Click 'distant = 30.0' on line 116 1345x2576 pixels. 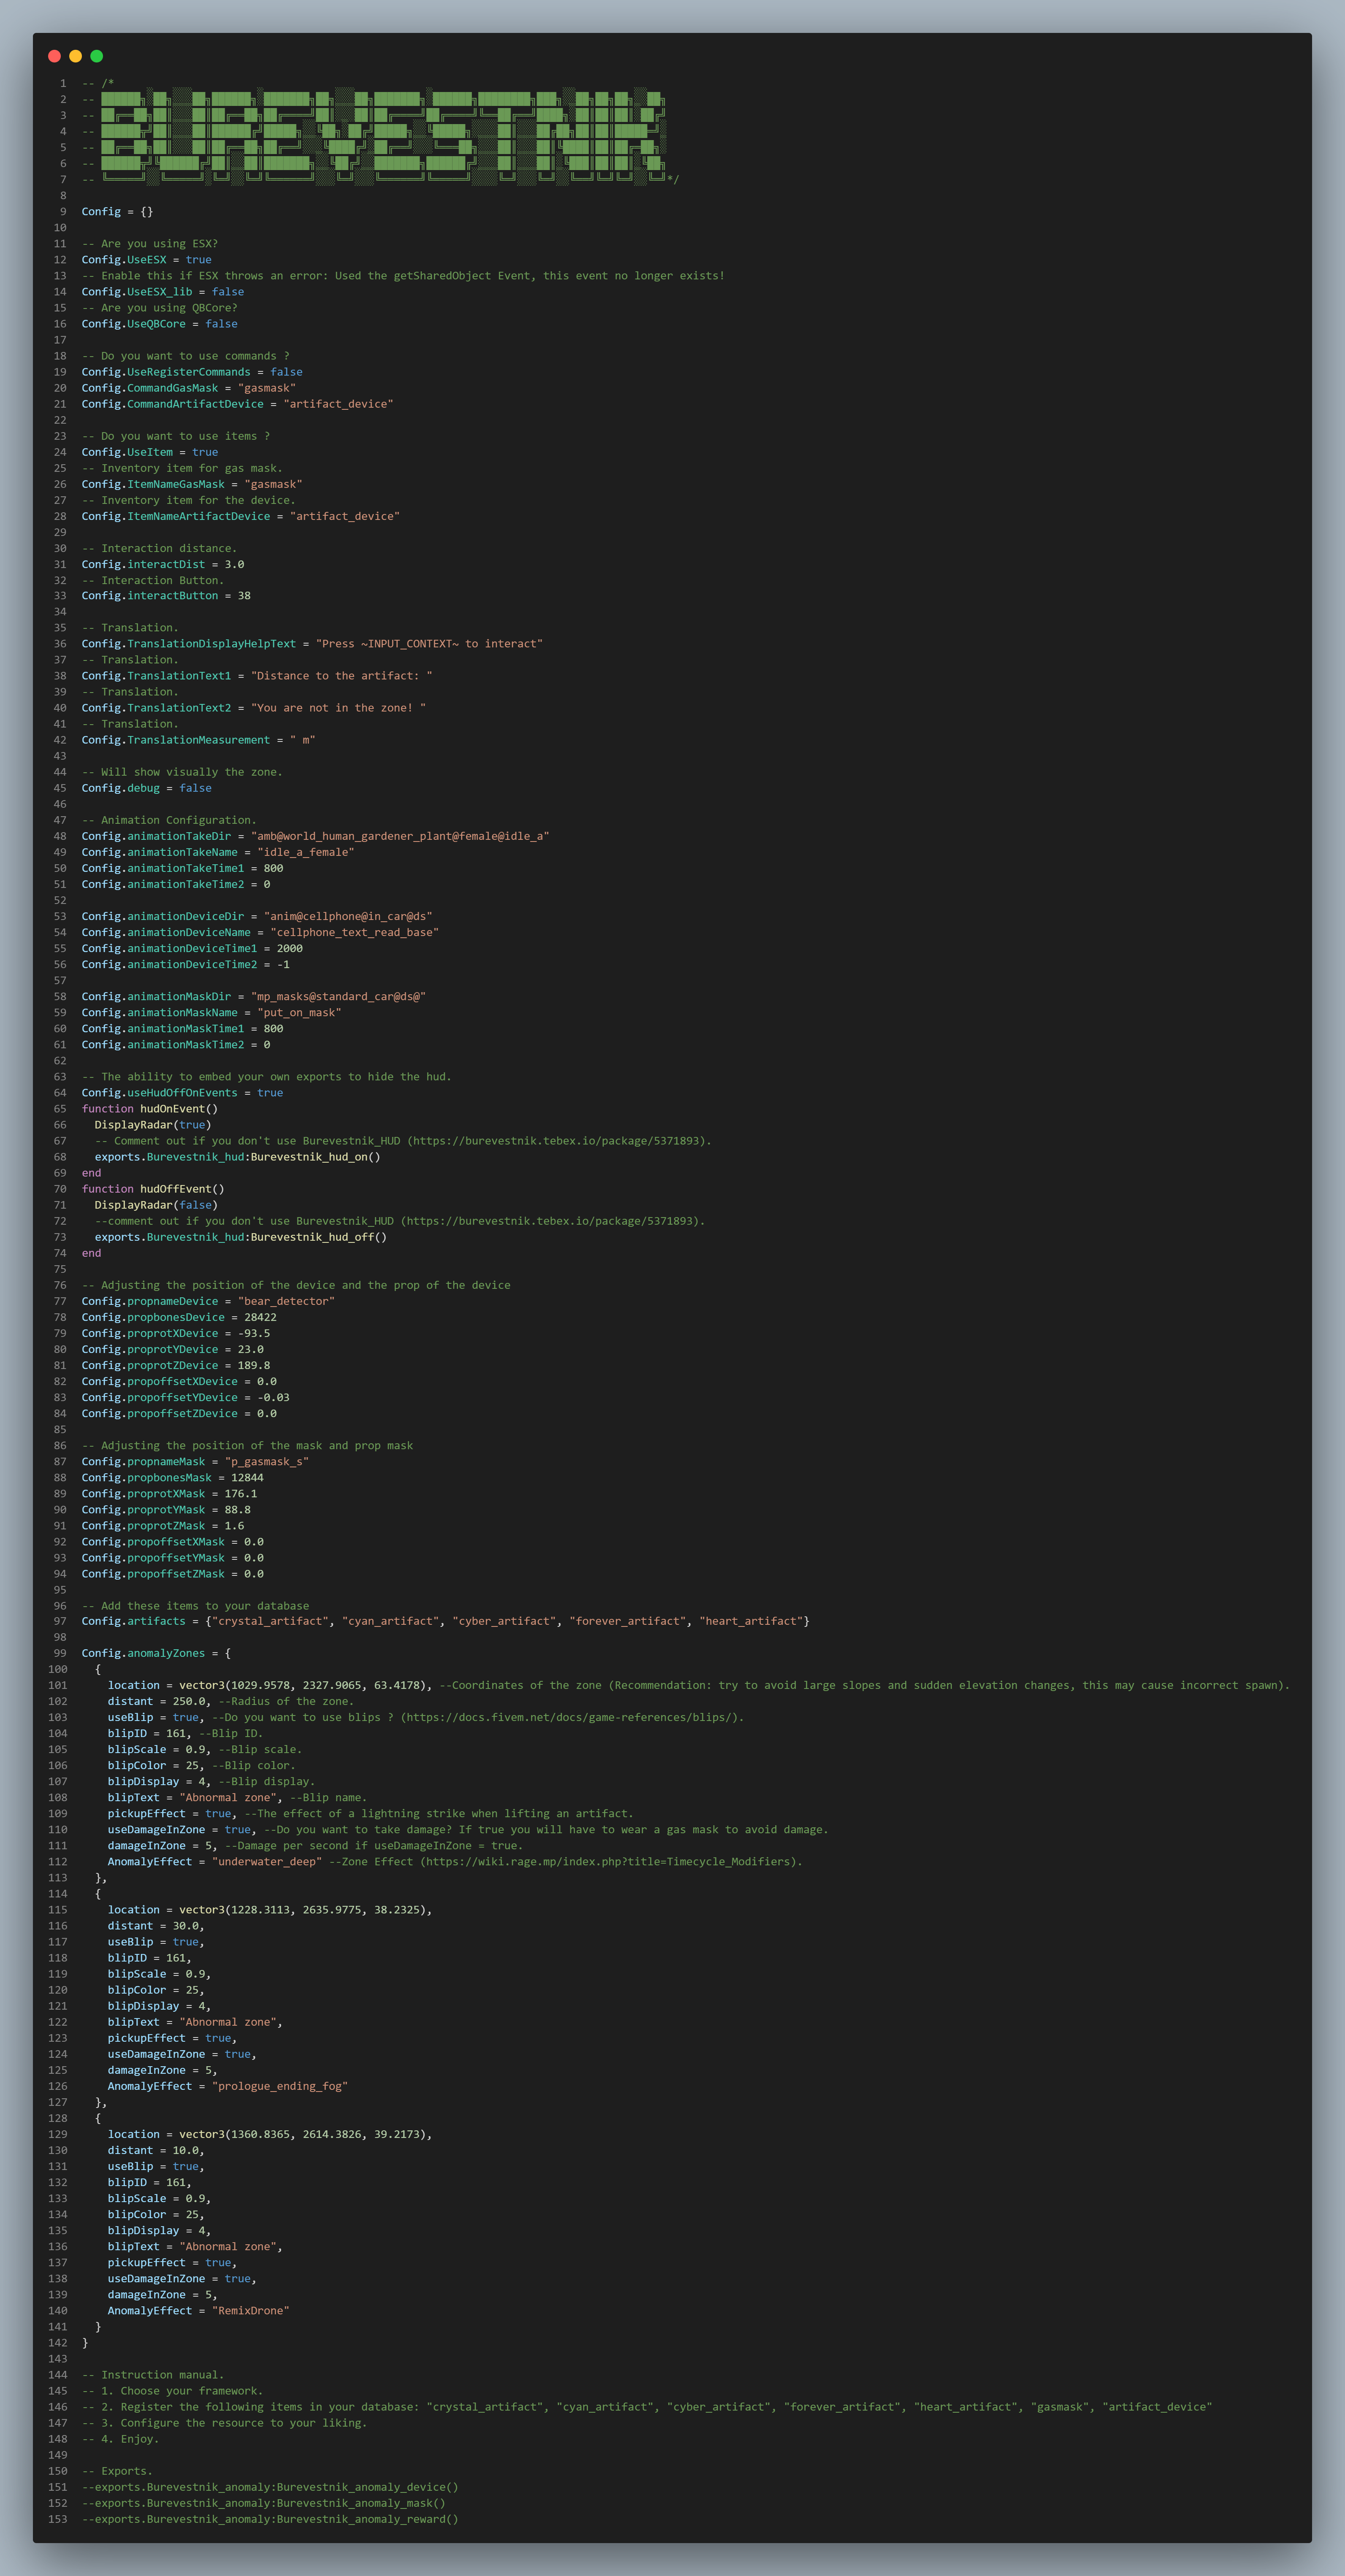[154, 1926]
